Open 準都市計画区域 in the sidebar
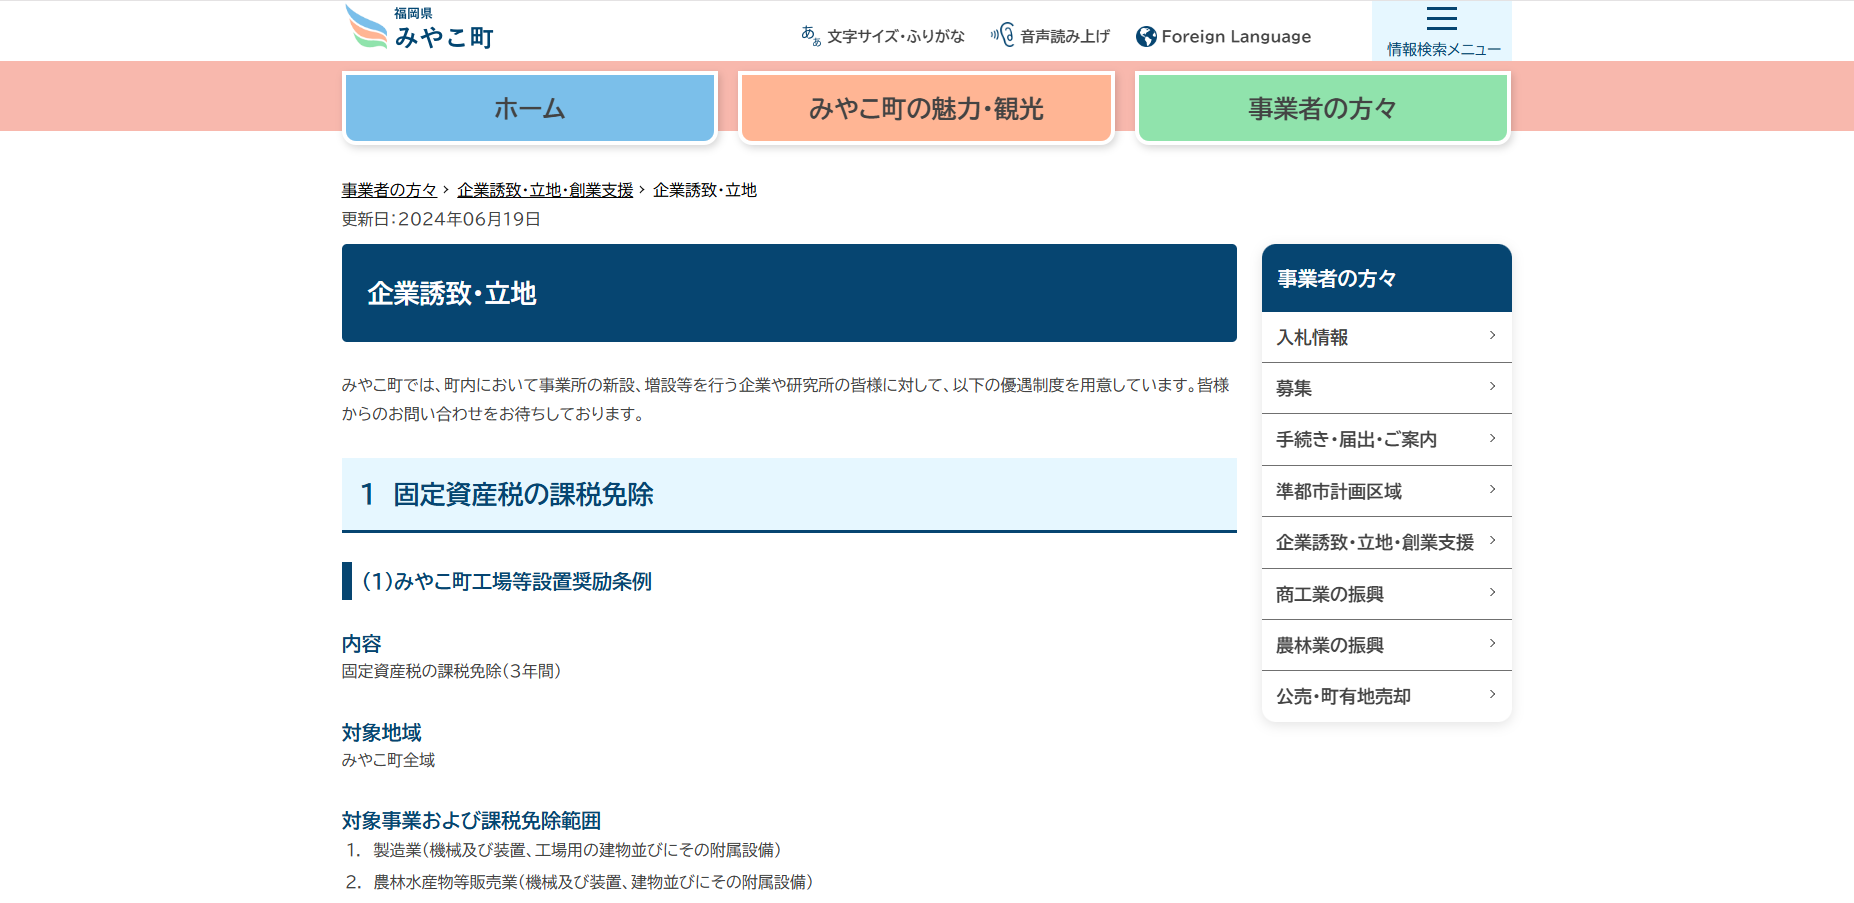This screenshot has width=1854, height=903. tap(1387, 491)
